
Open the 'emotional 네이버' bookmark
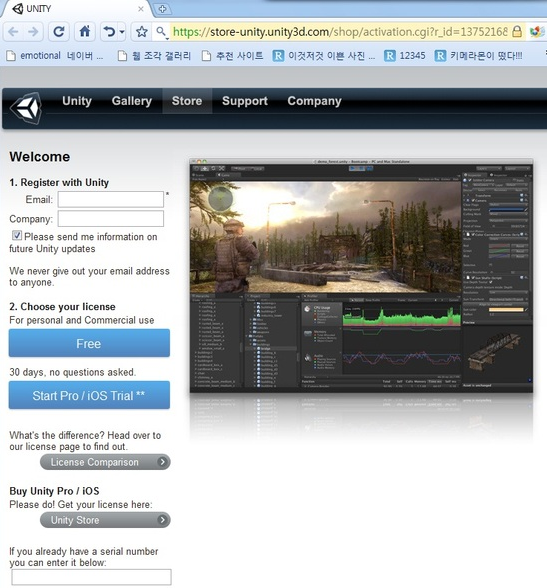(55, 56)
